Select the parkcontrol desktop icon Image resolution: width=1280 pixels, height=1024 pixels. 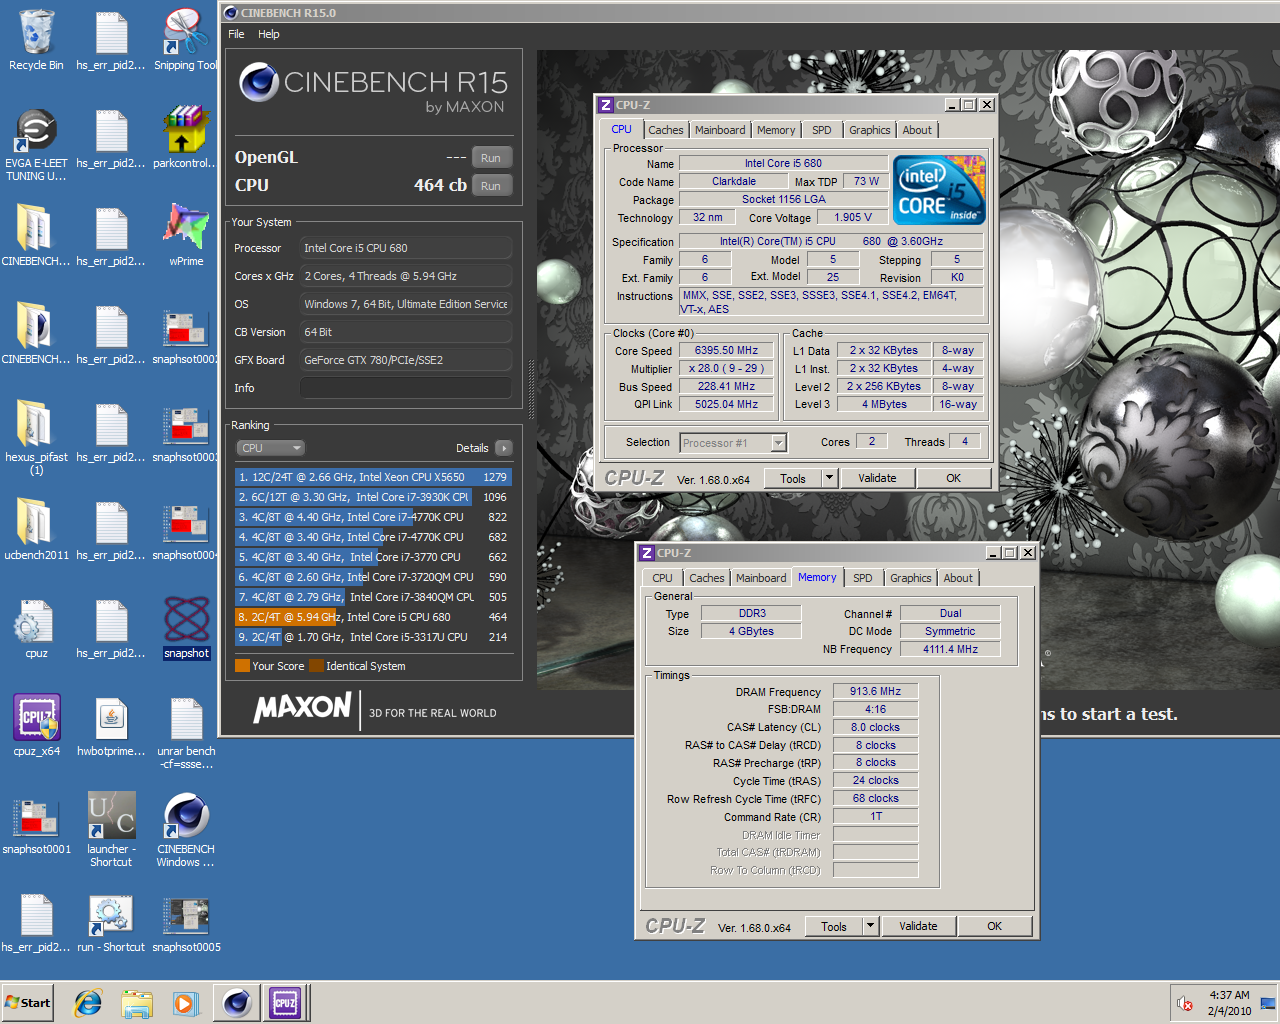[x=186, y=138]
